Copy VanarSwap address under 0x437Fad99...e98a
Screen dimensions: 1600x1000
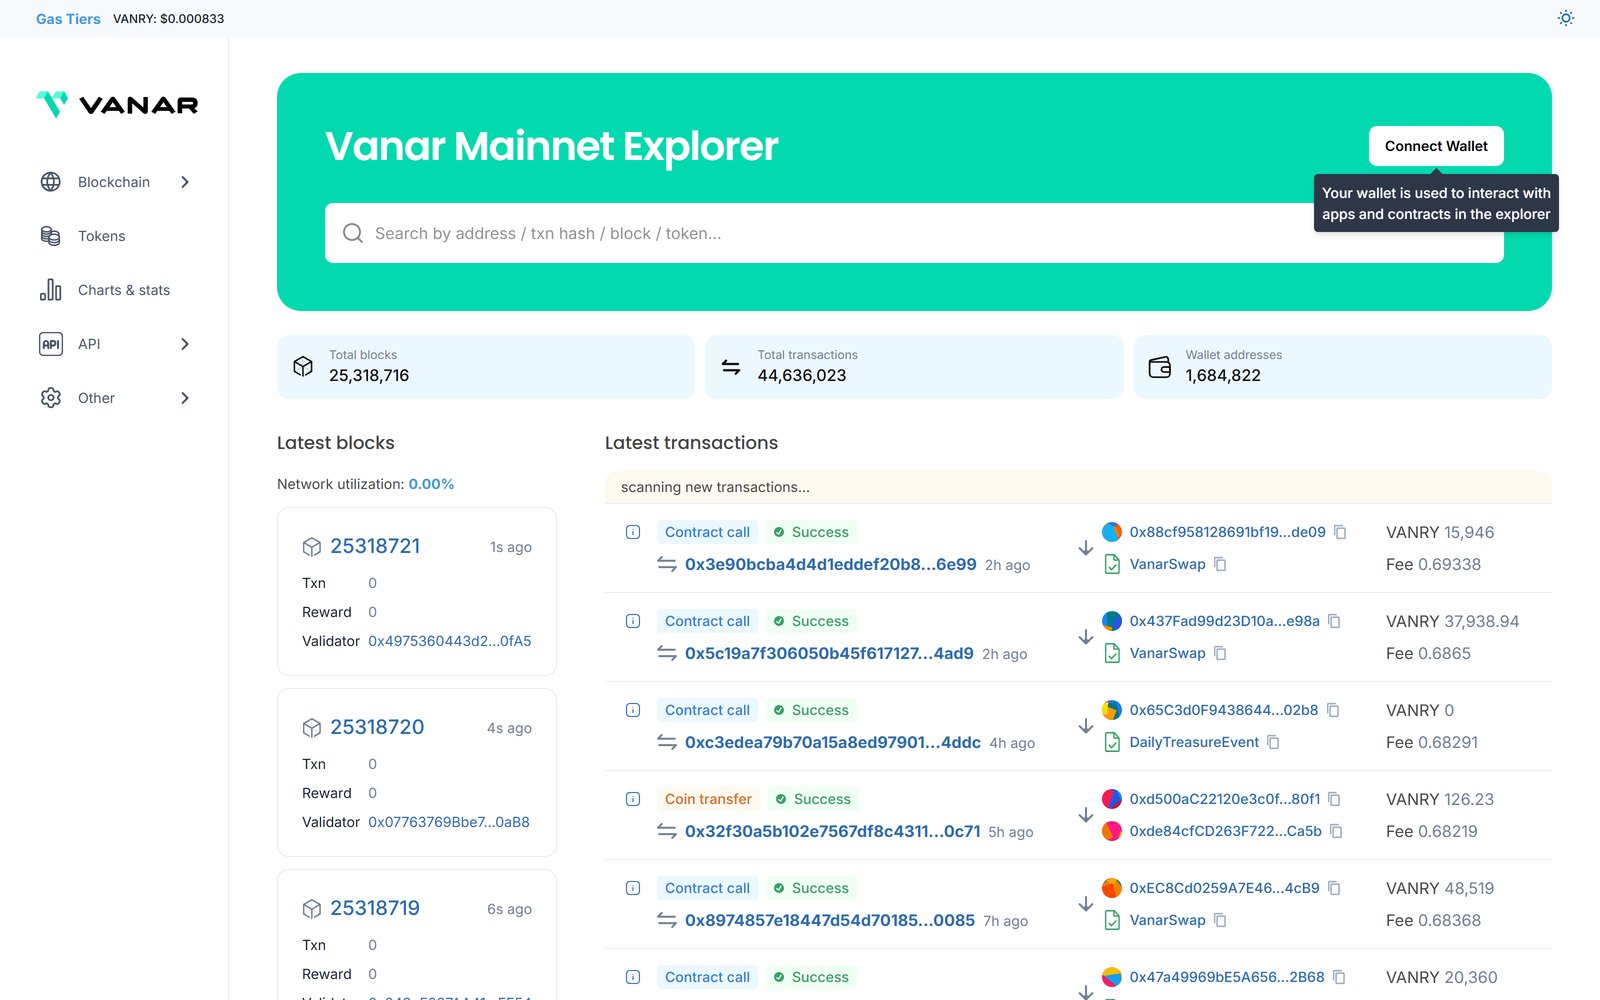1220,653
